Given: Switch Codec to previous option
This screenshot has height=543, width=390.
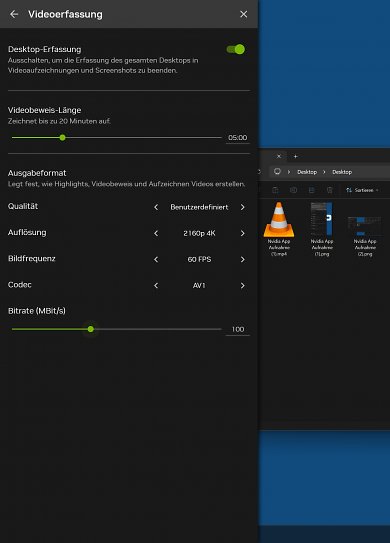Looking at the screenshot, I should click(x=156, y=285).
